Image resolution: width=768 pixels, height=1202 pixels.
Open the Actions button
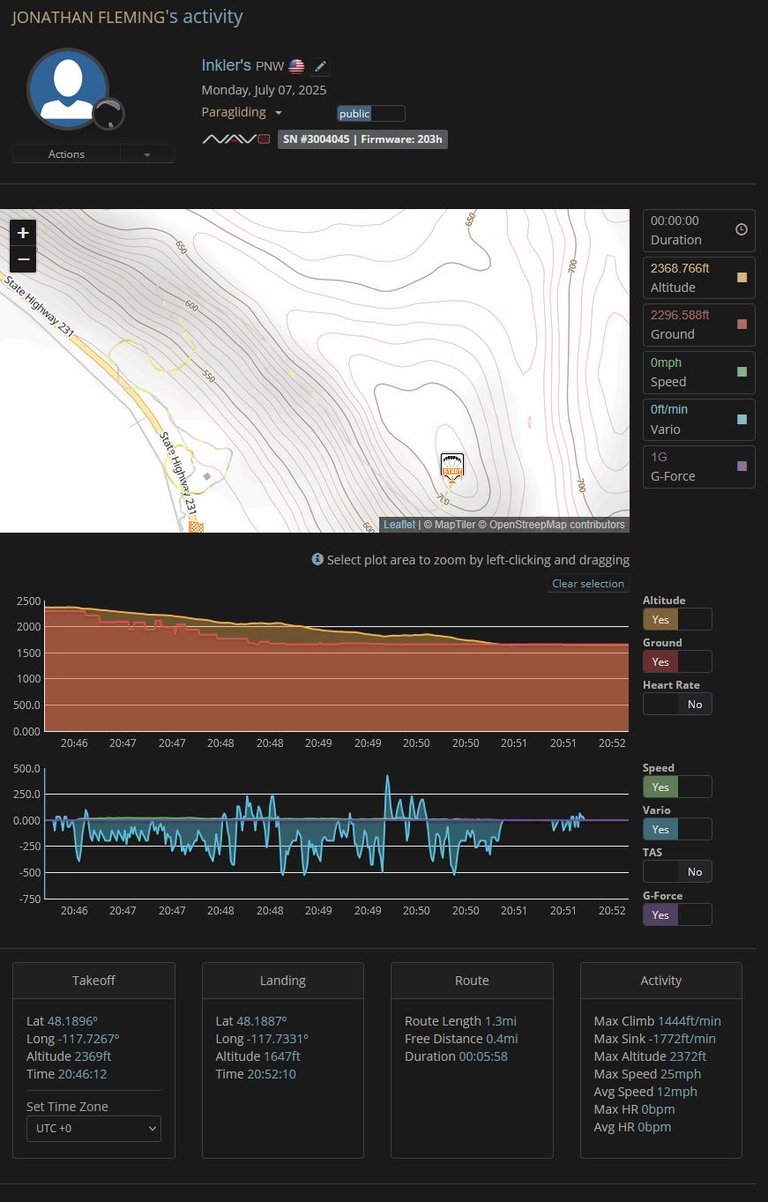(67, 154)
